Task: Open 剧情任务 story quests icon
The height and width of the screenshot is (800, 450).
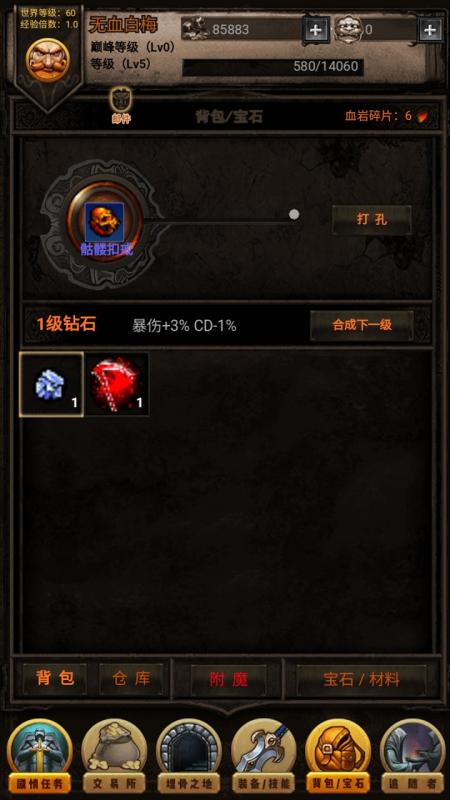Action: click(x=39, y=756)
